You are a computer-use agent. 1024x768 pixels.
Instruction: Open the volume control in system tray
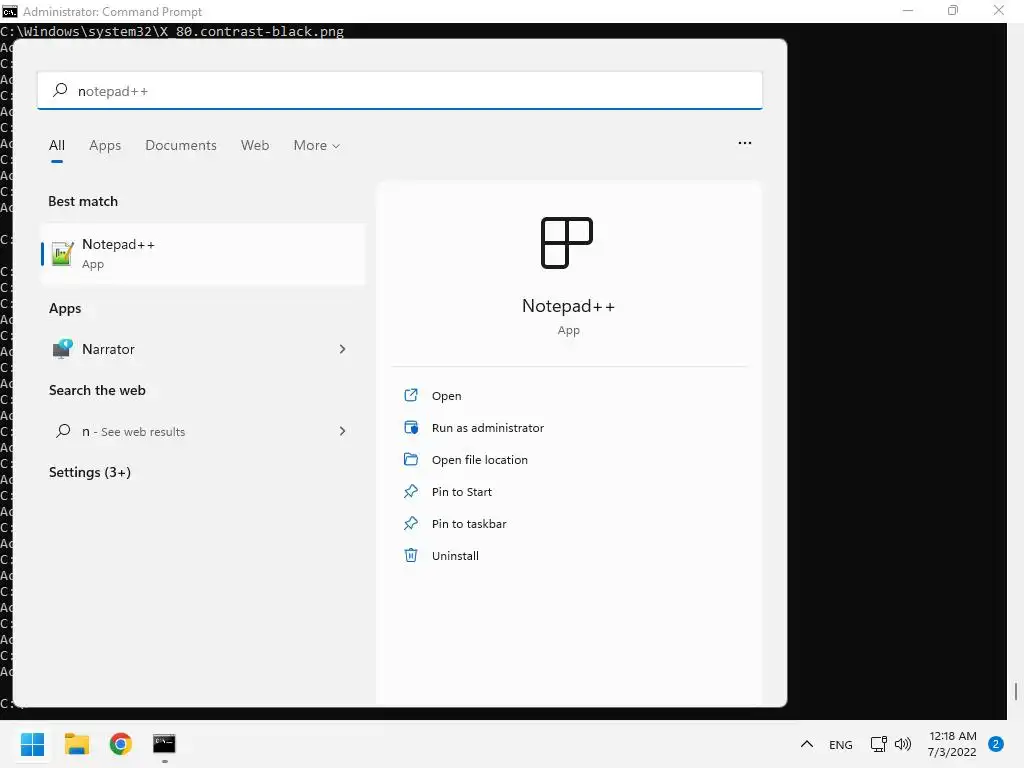[903, 744]
